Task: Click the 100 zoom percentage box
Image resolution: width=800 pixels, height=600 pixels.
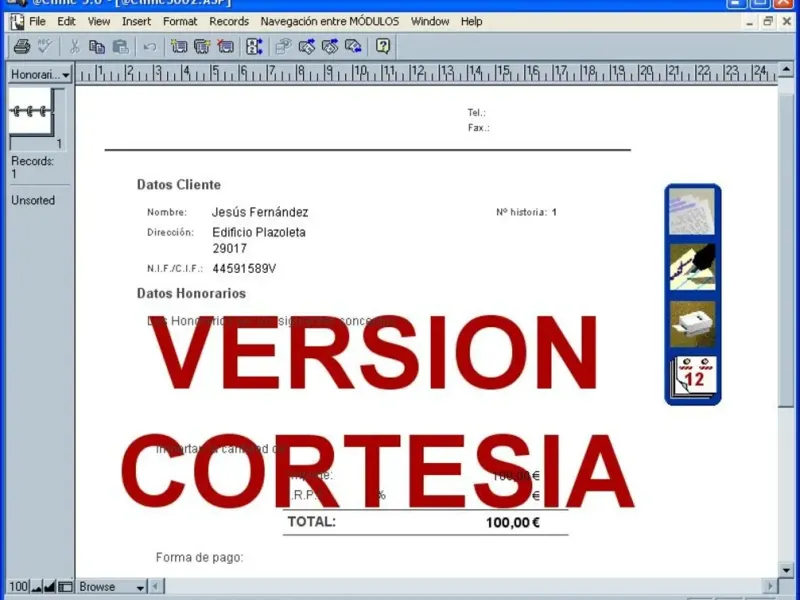Action: [x=19, y=587]
